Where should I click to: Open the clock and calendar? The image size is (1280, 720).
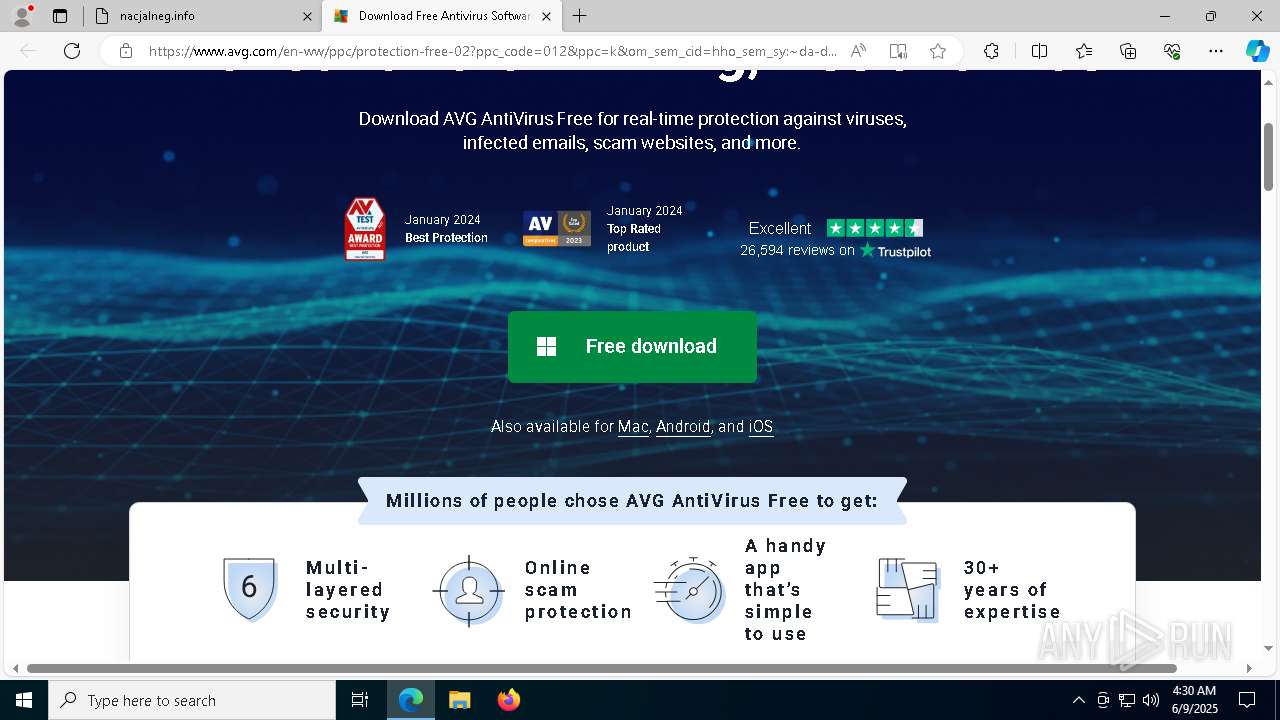1194,700
